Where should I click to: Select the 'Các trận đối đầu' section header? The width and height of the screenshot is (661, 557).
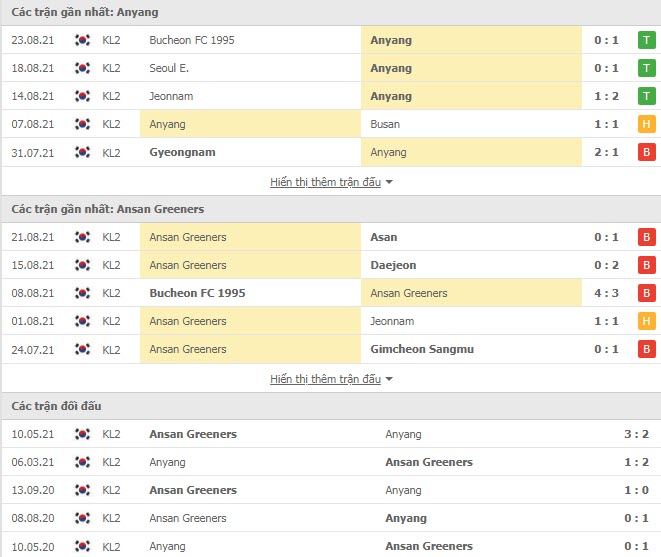56,406
